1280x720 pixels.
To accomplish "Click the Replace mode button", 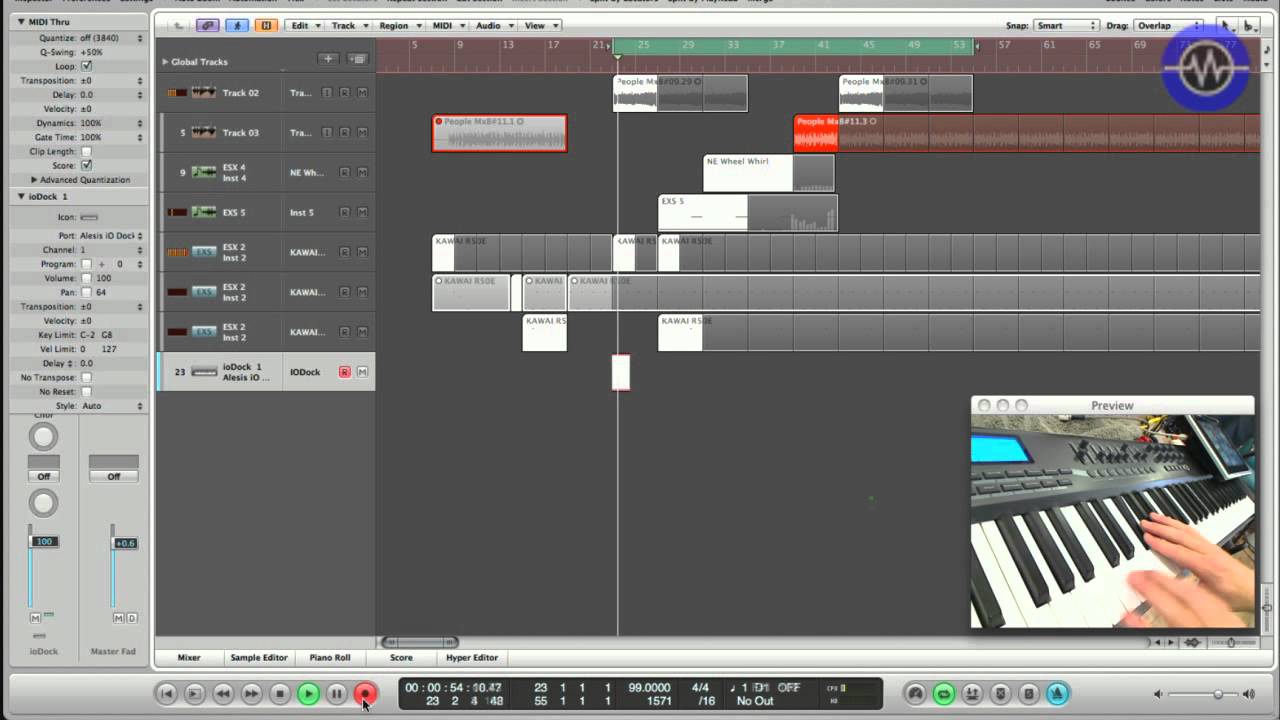I will pos(1000,693).
